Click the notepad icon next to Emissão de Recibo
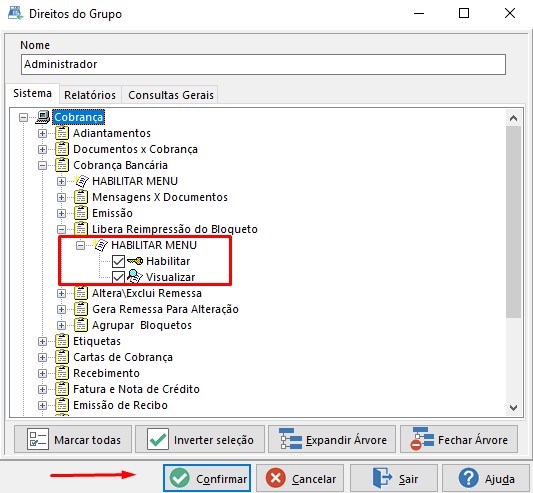Image resolution: width=533 pixels, height=493 pixels. [62, 405]
